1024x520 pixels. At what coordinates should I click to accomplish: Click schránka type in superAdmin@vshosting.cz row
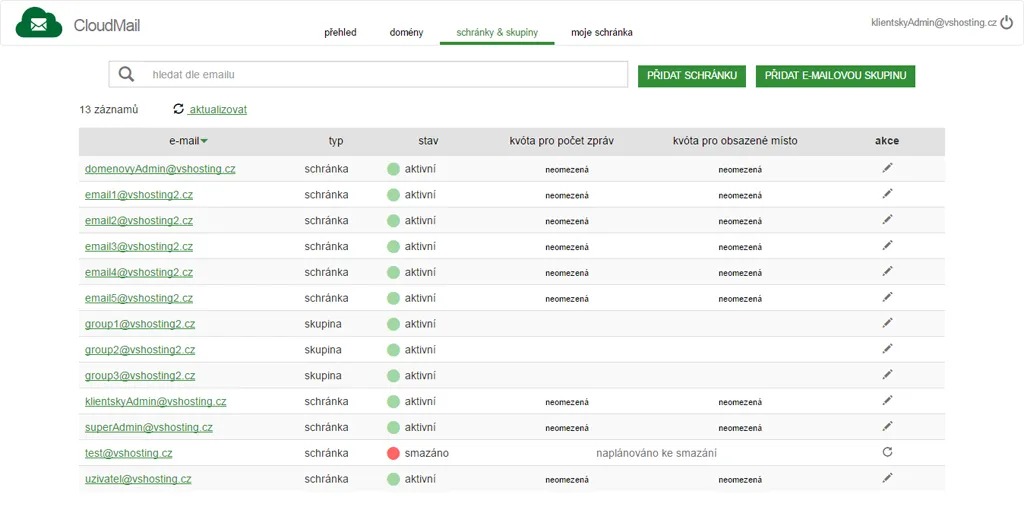pyautogui.click(x=327, y=427)
